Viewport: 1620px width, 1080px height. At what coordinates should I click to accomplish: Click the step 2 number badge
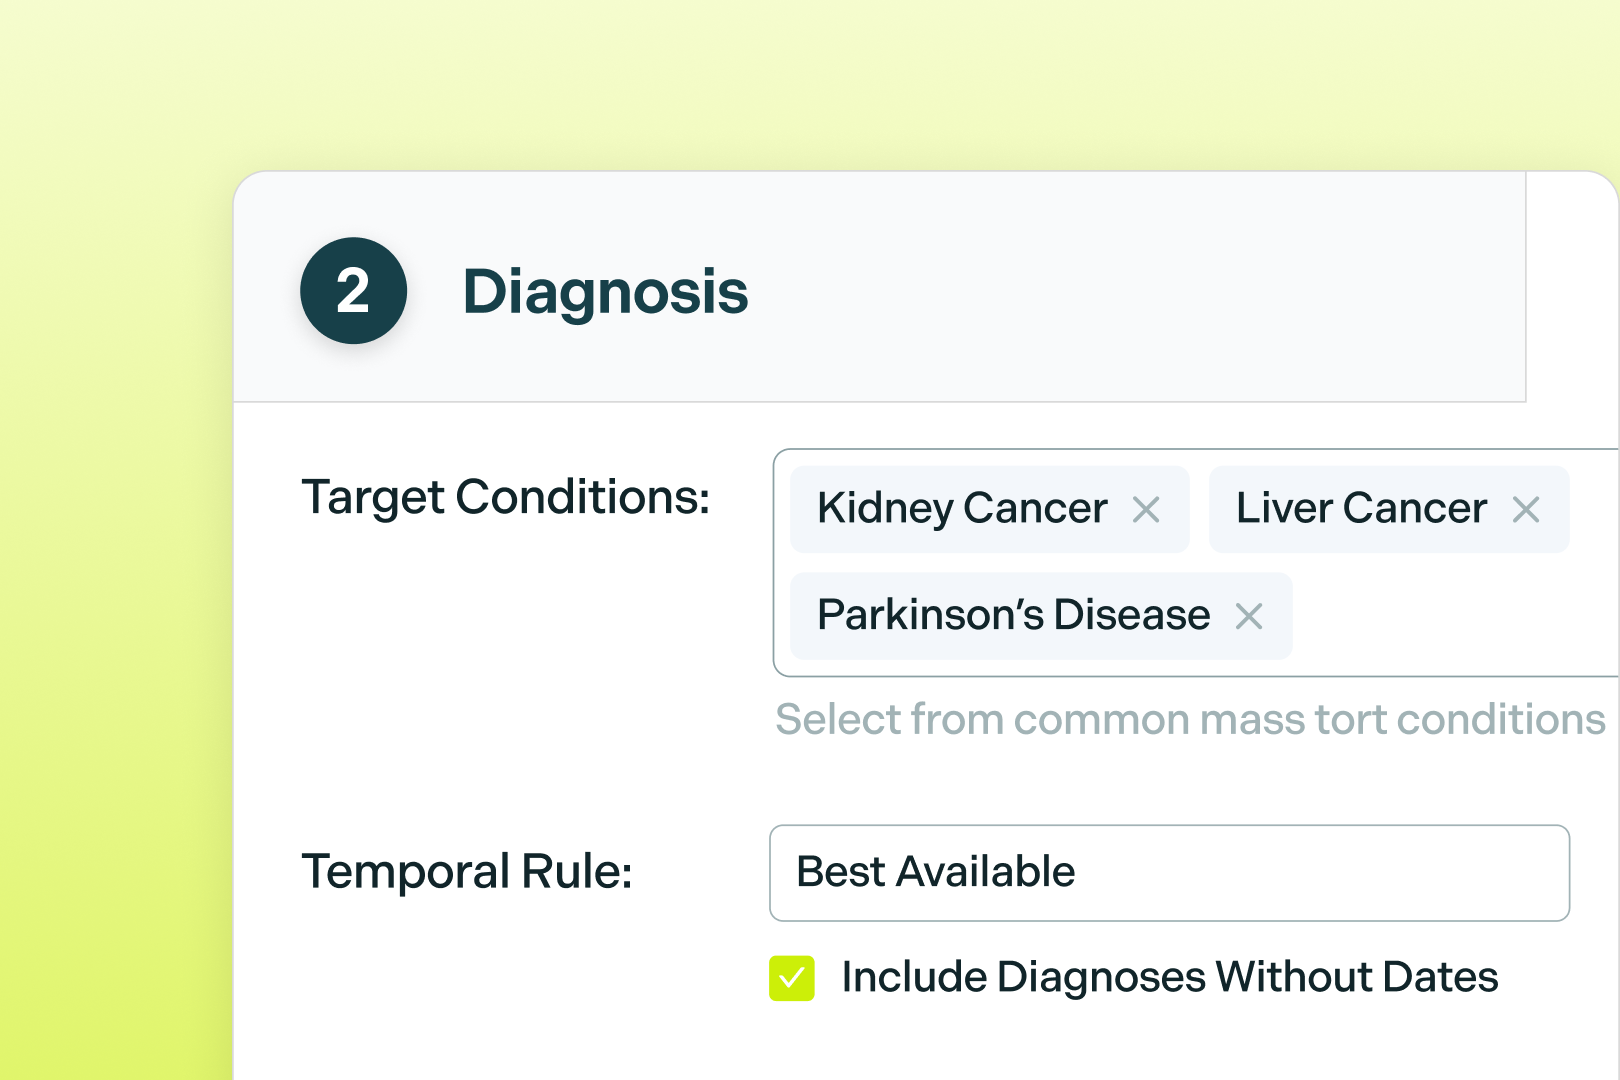coord(353,291)
